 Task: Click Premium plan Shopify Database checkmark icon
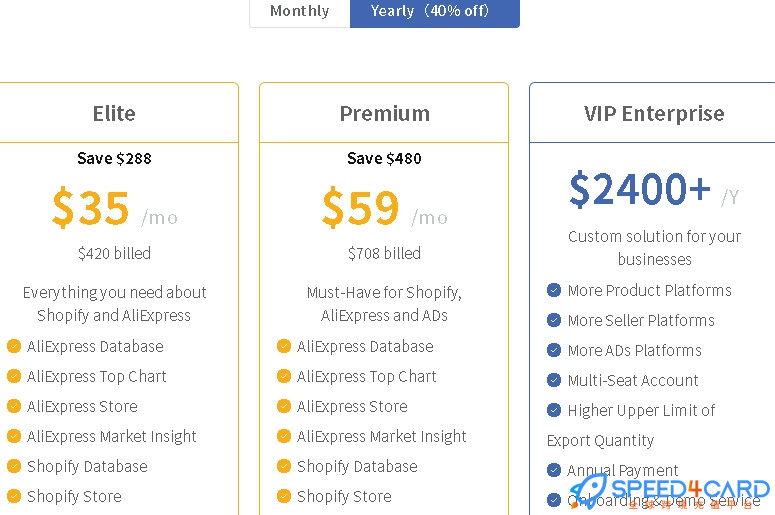point(284,466)
